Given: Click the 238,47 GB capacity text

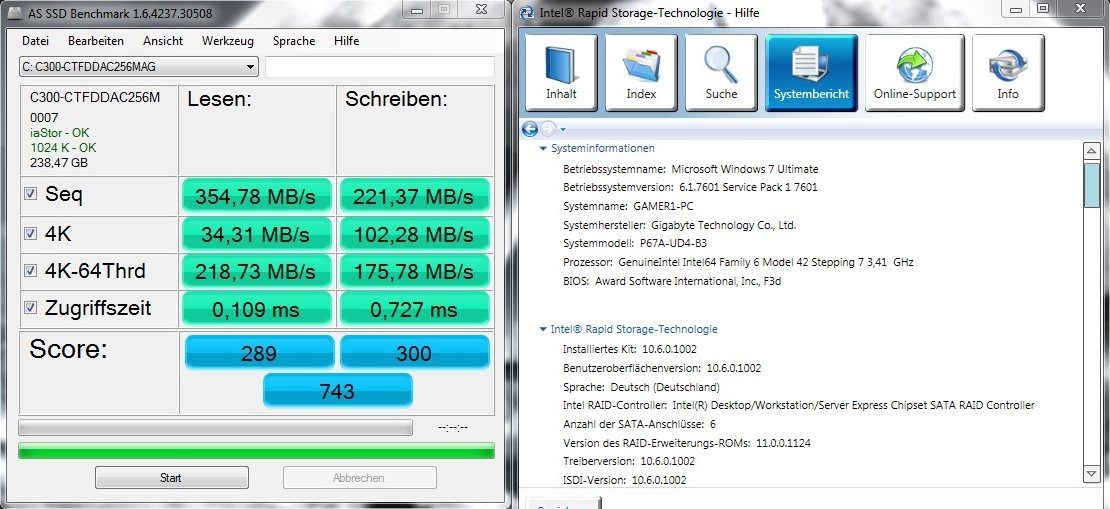Looking at the screenshot, I should click(59, 163).
